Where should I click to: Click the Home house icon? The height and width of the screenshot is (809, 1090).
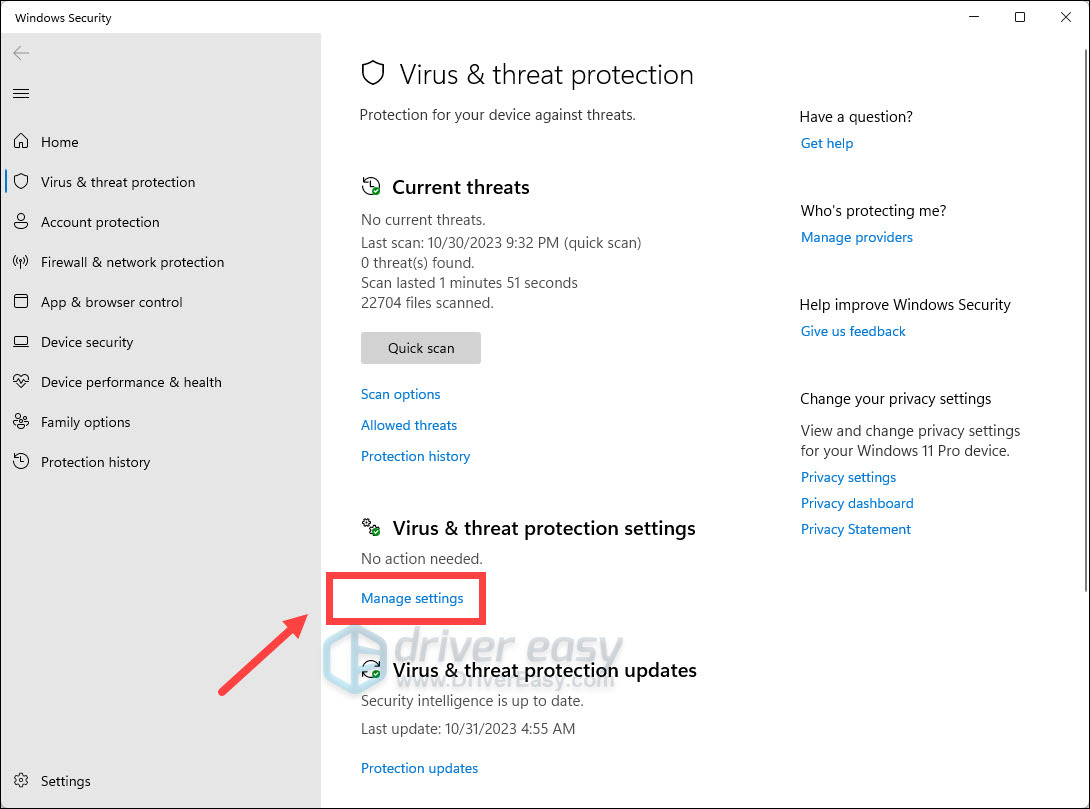[x=21, y=142]
